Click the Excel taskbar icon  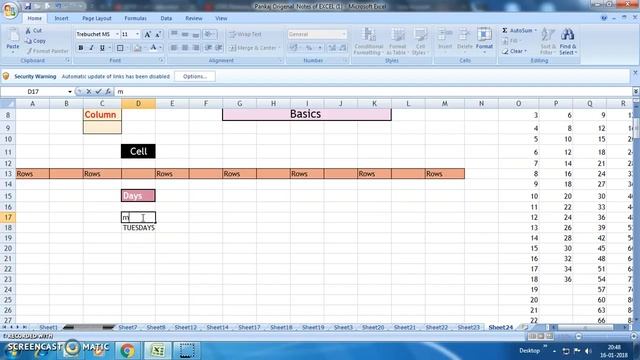pyautogui.click(x=158, y=351)
